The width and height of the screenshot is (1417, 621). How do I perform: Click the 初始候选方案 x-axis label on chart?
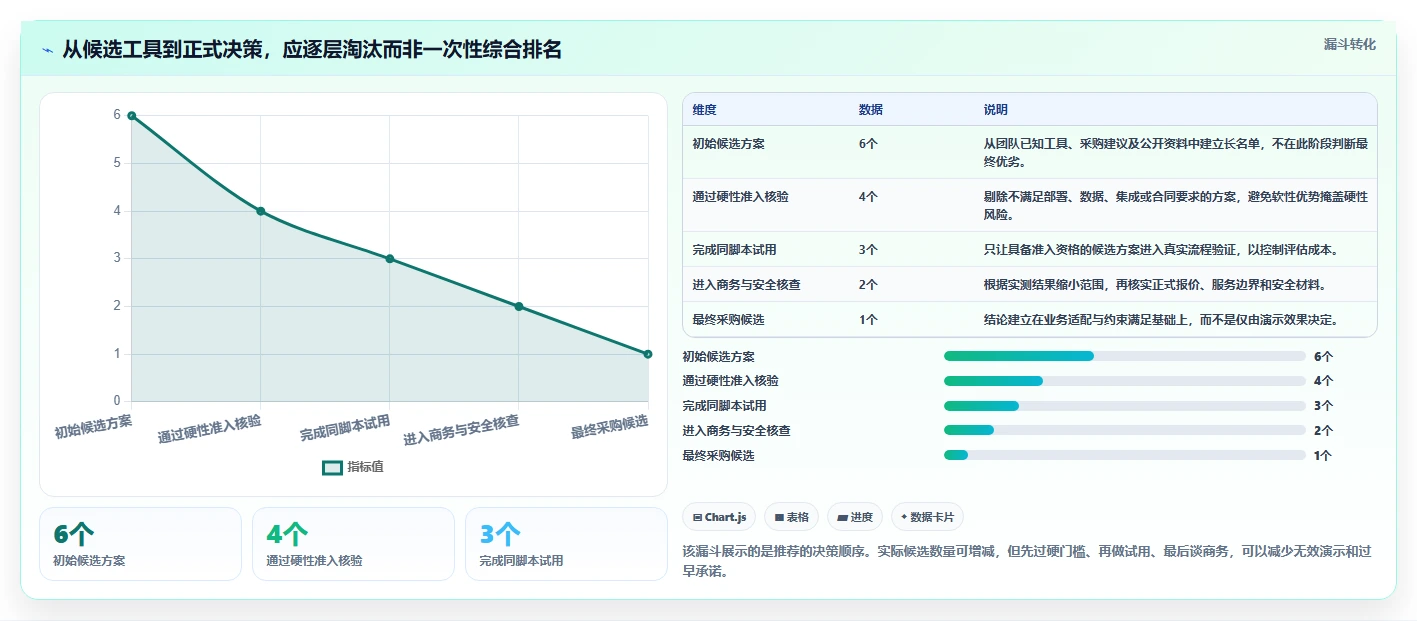coord(93,427)
